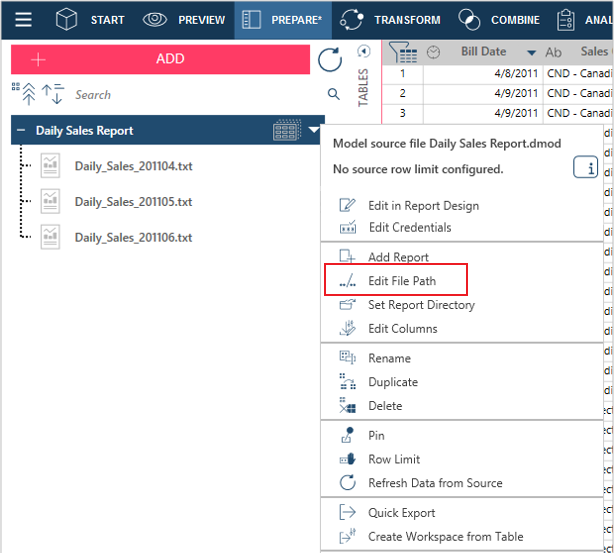The width and height of the screenshot is (614, 553).
Task: Collapse the Tables panel arrow
Action: [x=363, y=52]
